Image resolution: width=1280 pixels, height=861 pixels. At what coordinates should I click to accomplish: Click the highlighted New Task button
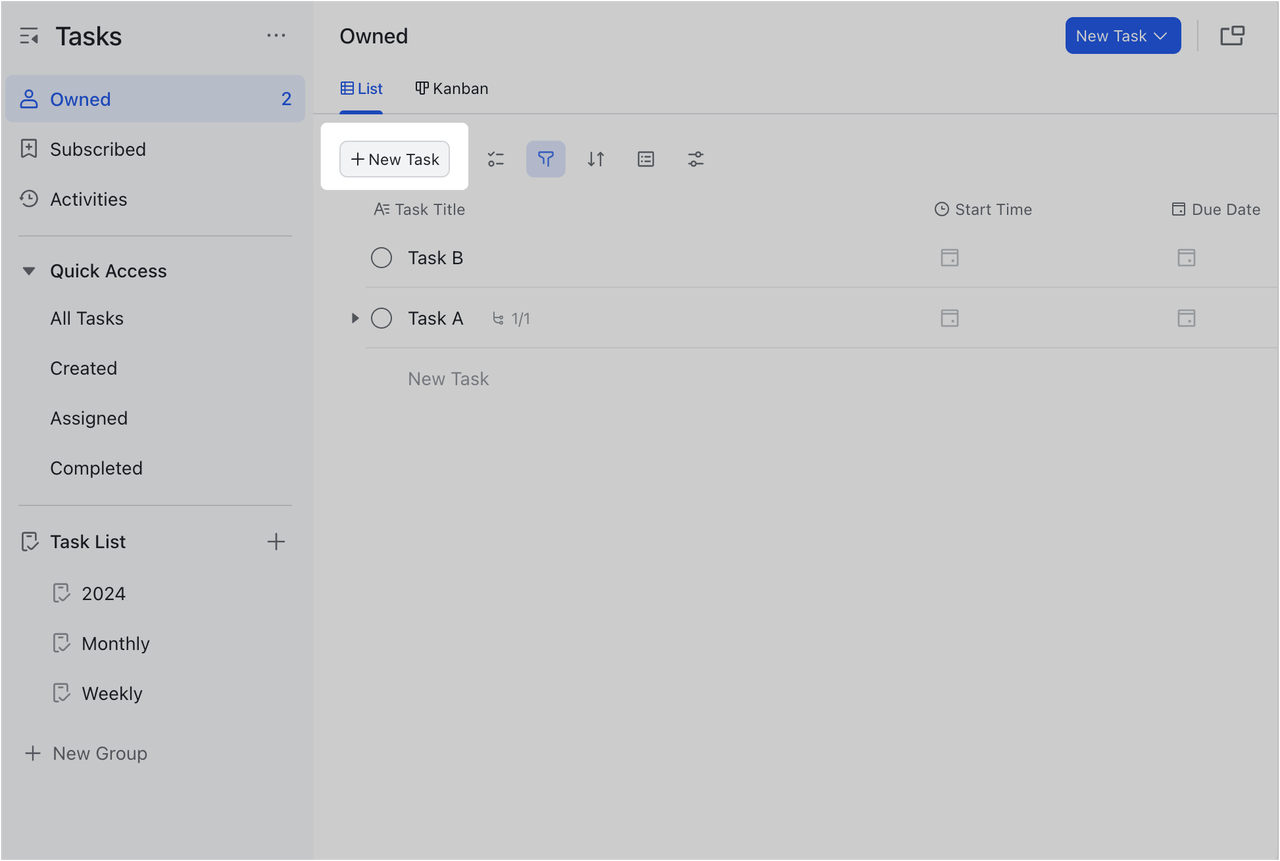(x=394, y=158)
